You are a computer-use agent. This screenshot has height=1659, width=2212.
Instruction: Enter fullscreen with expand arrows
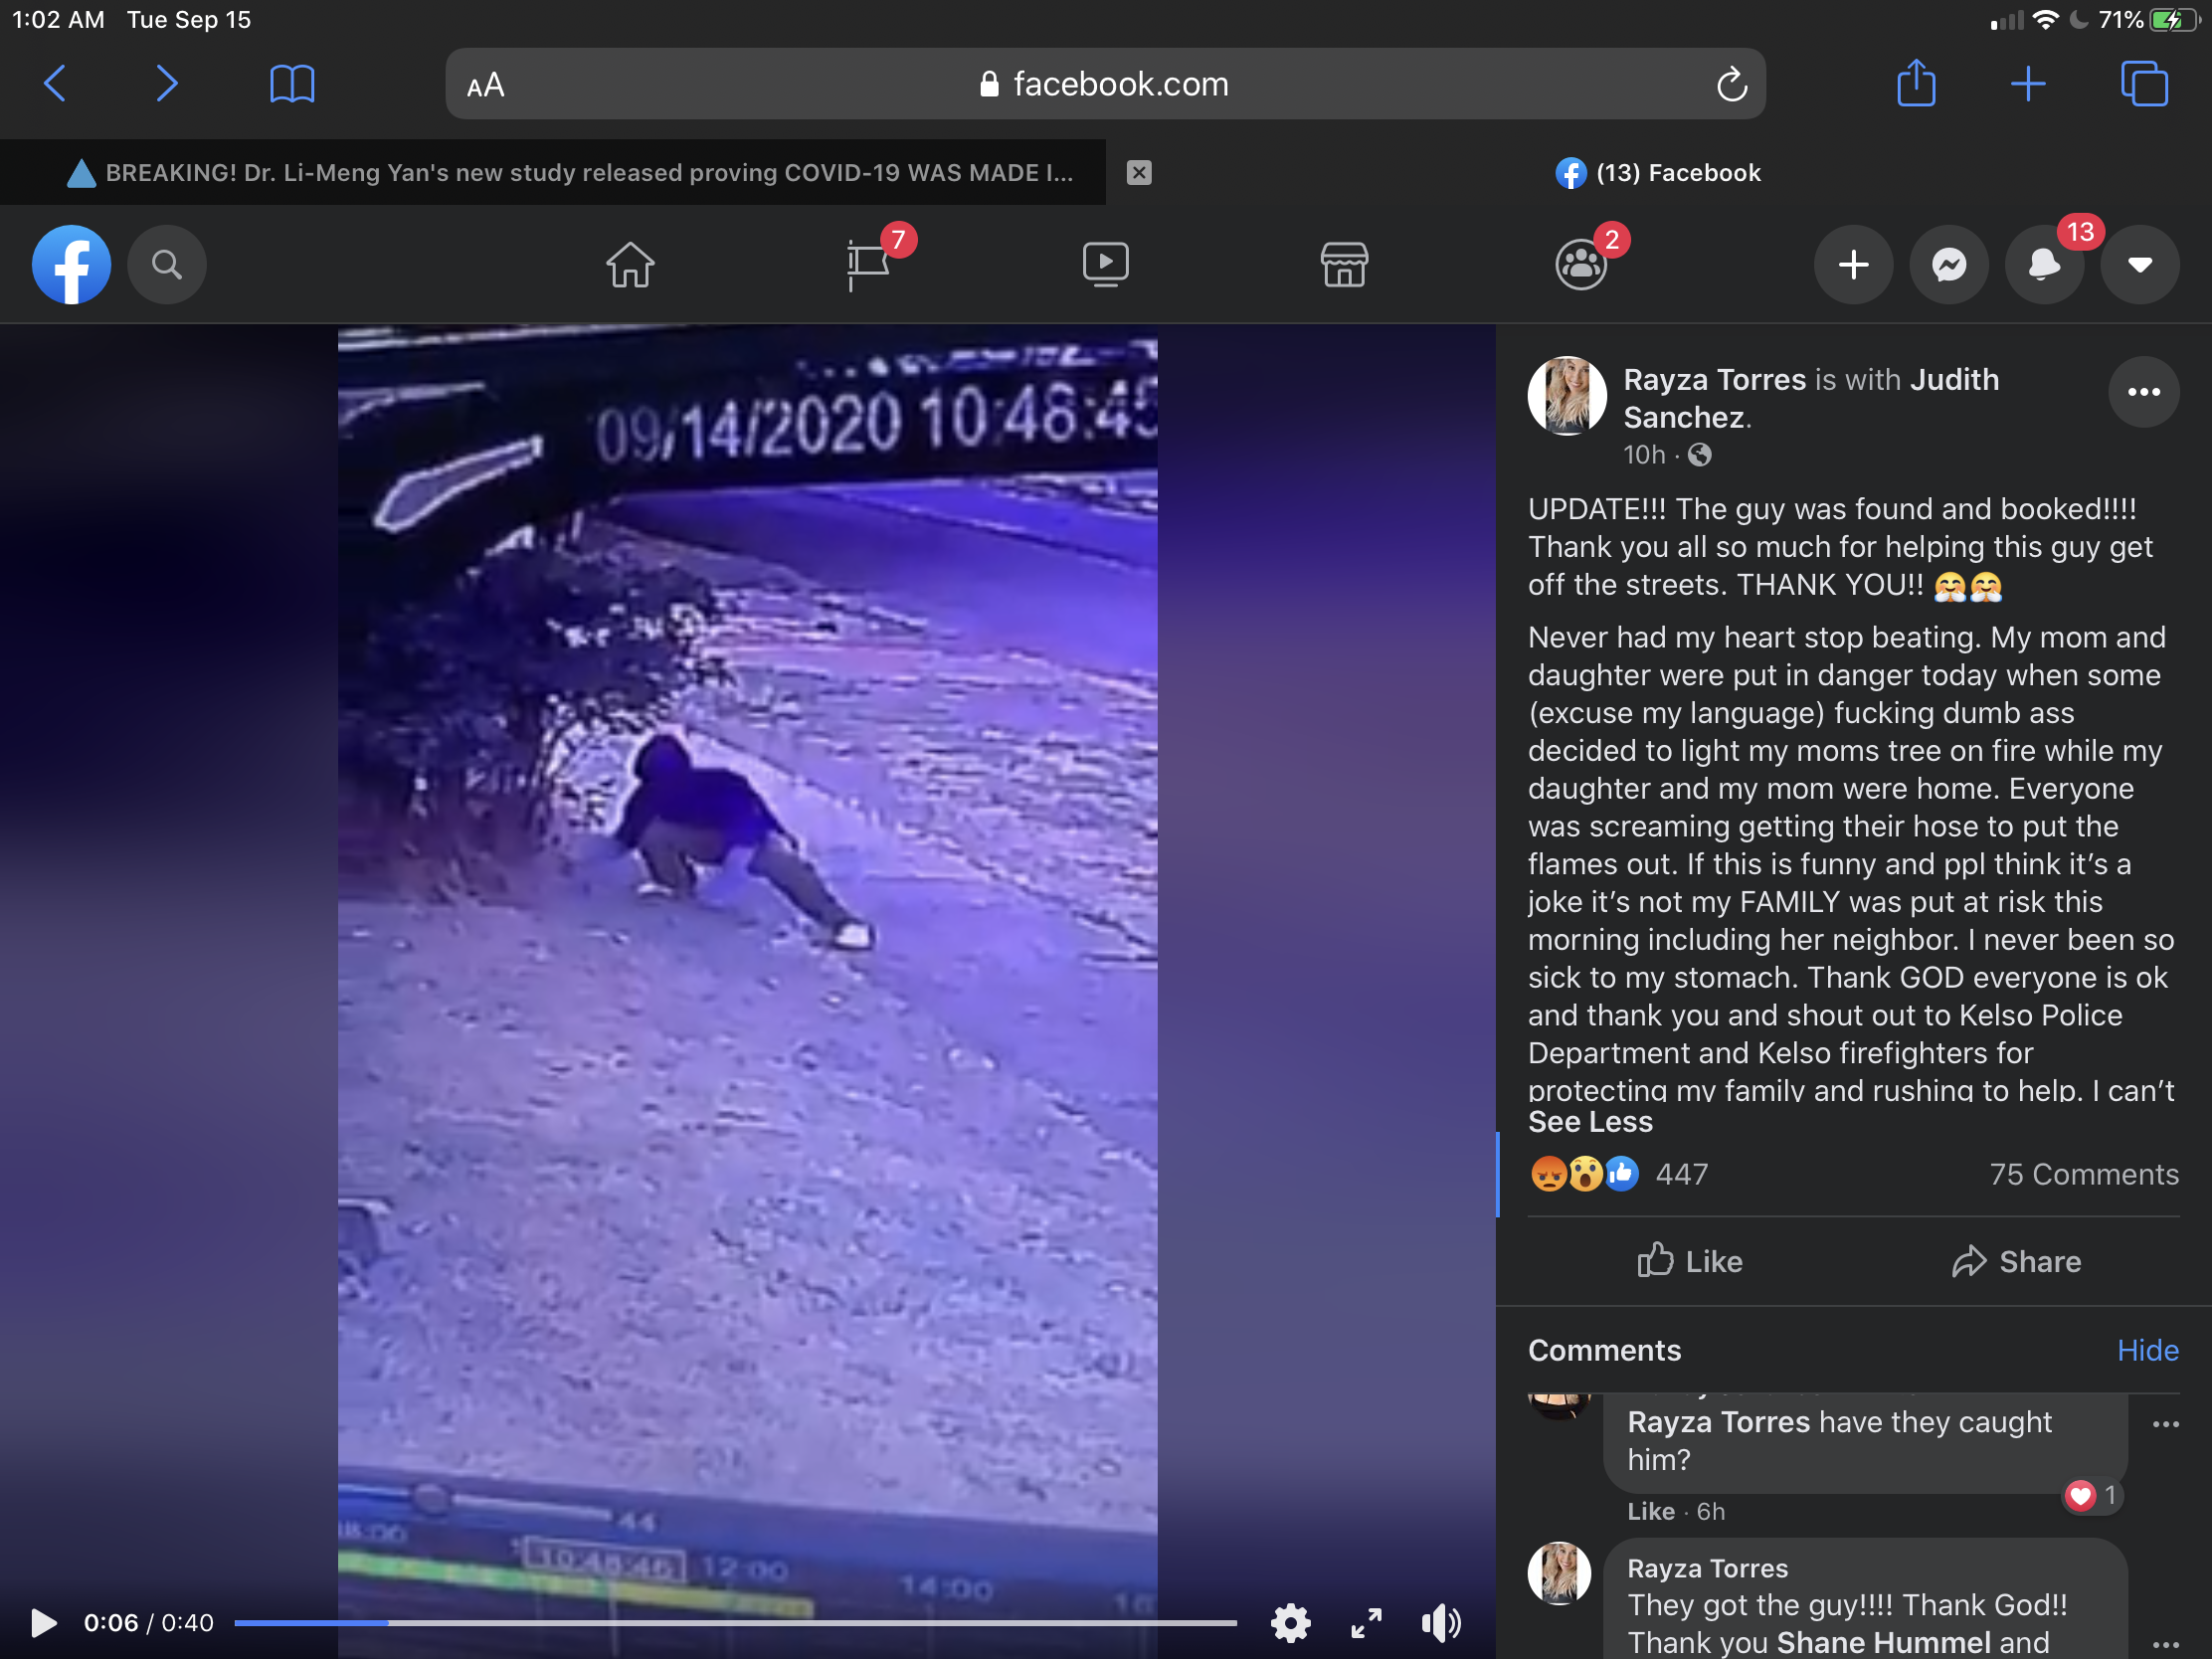point(1366,1623)
